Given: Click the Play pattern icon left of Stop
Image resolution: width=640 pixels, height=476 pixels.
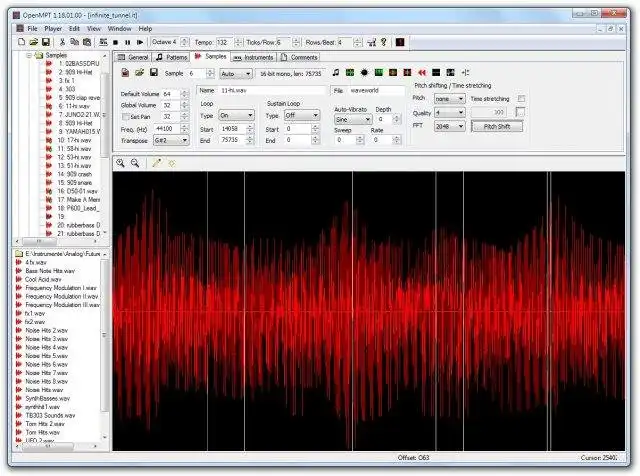Looking at the screenshot, I should (x=103, y=42).
